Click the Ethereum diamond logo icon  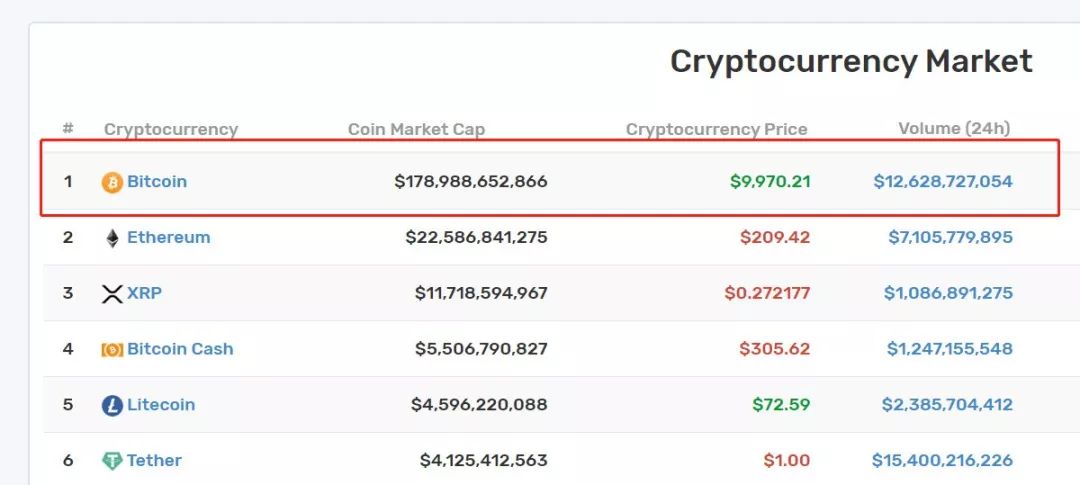point(112,238)
